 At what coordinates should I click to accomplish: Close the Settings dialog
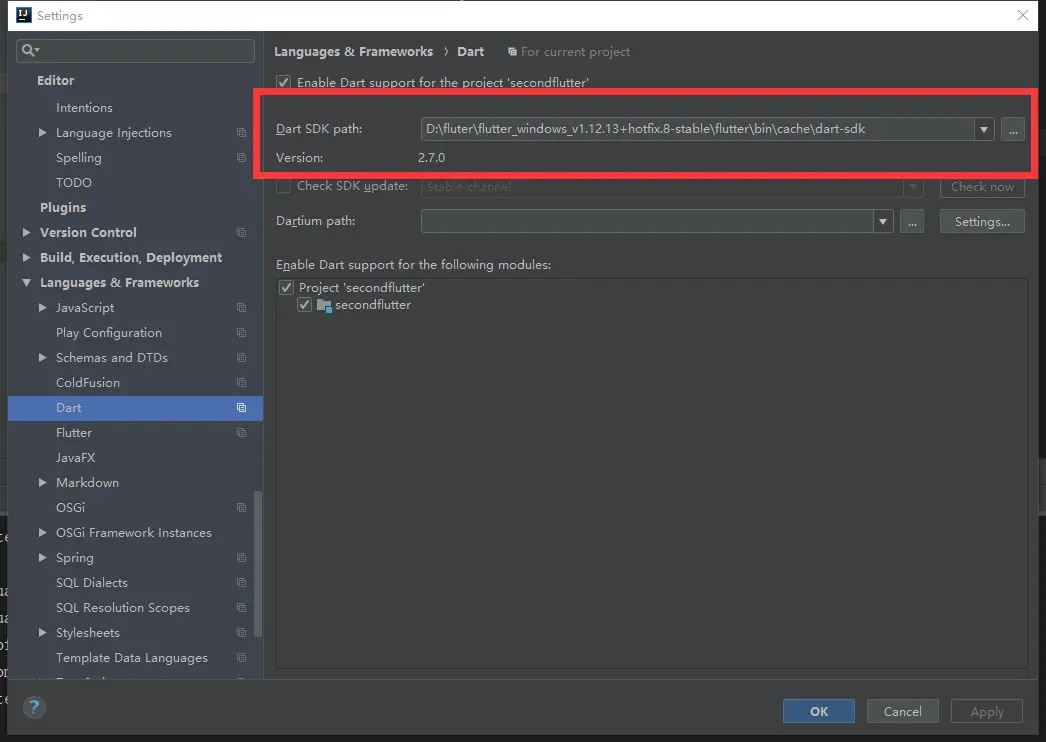1023,15
